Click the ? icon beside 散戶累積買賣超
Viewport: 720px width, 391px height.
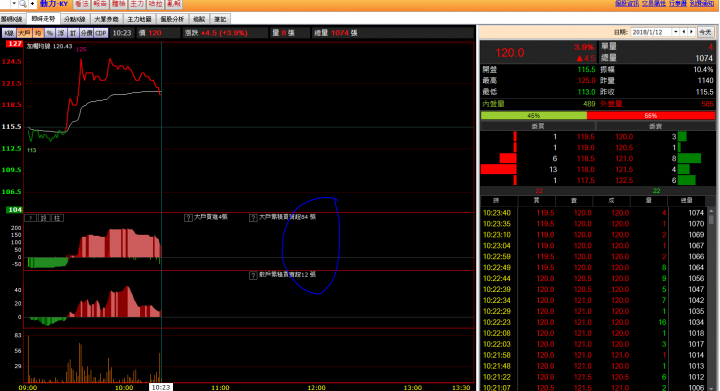click(253, 275)
